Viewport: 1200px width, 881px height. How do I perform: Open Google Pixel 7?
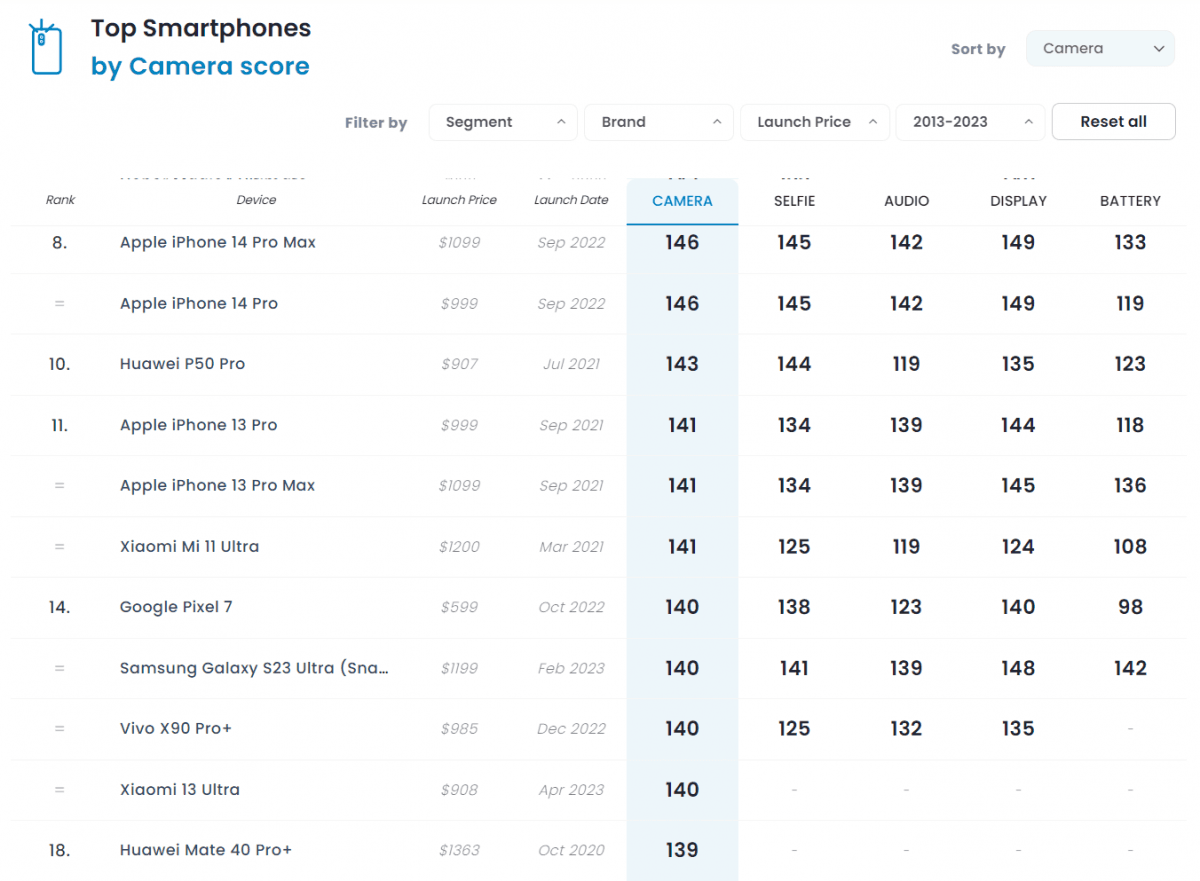point(176,607)
